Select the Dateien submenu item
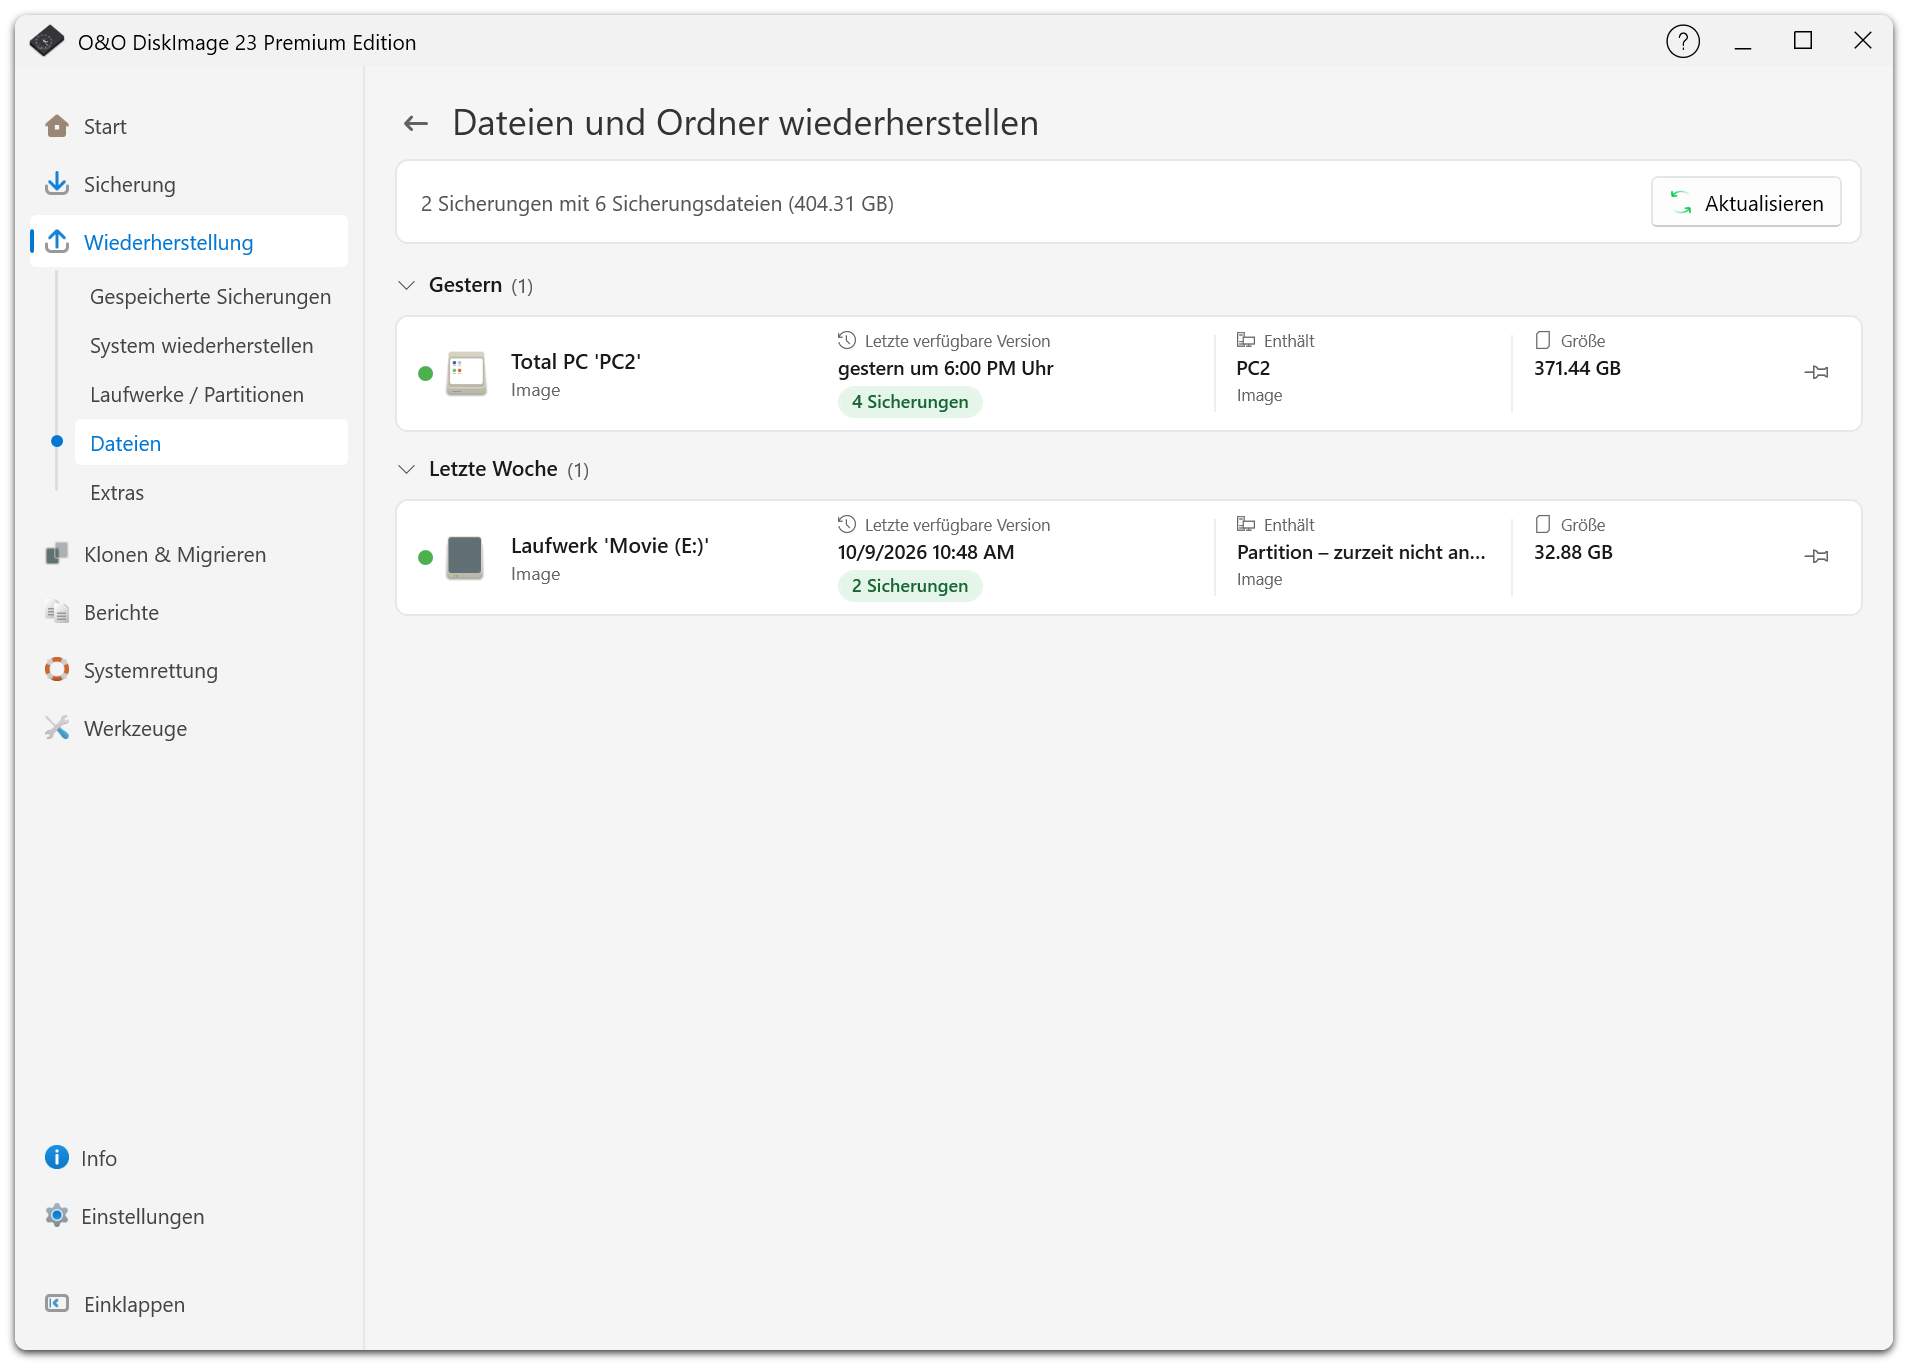 coord(211,443)
